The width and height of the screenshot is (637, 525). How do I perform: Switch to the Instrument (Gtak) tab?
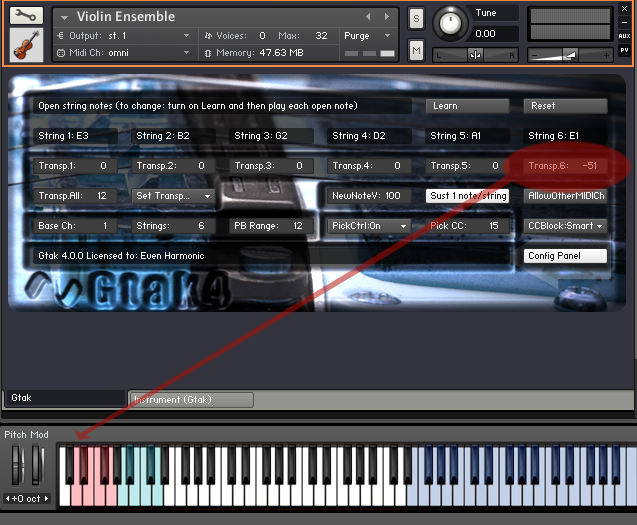click(190, 400)
